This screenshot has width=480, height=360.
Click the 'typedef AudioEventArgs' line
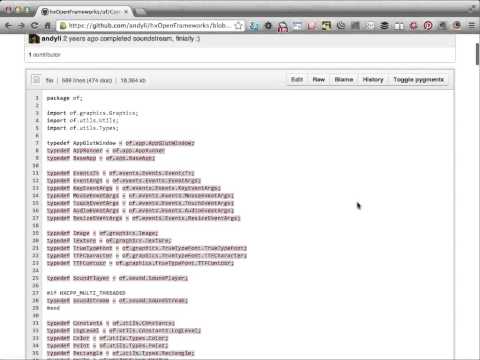coord(140,210)
